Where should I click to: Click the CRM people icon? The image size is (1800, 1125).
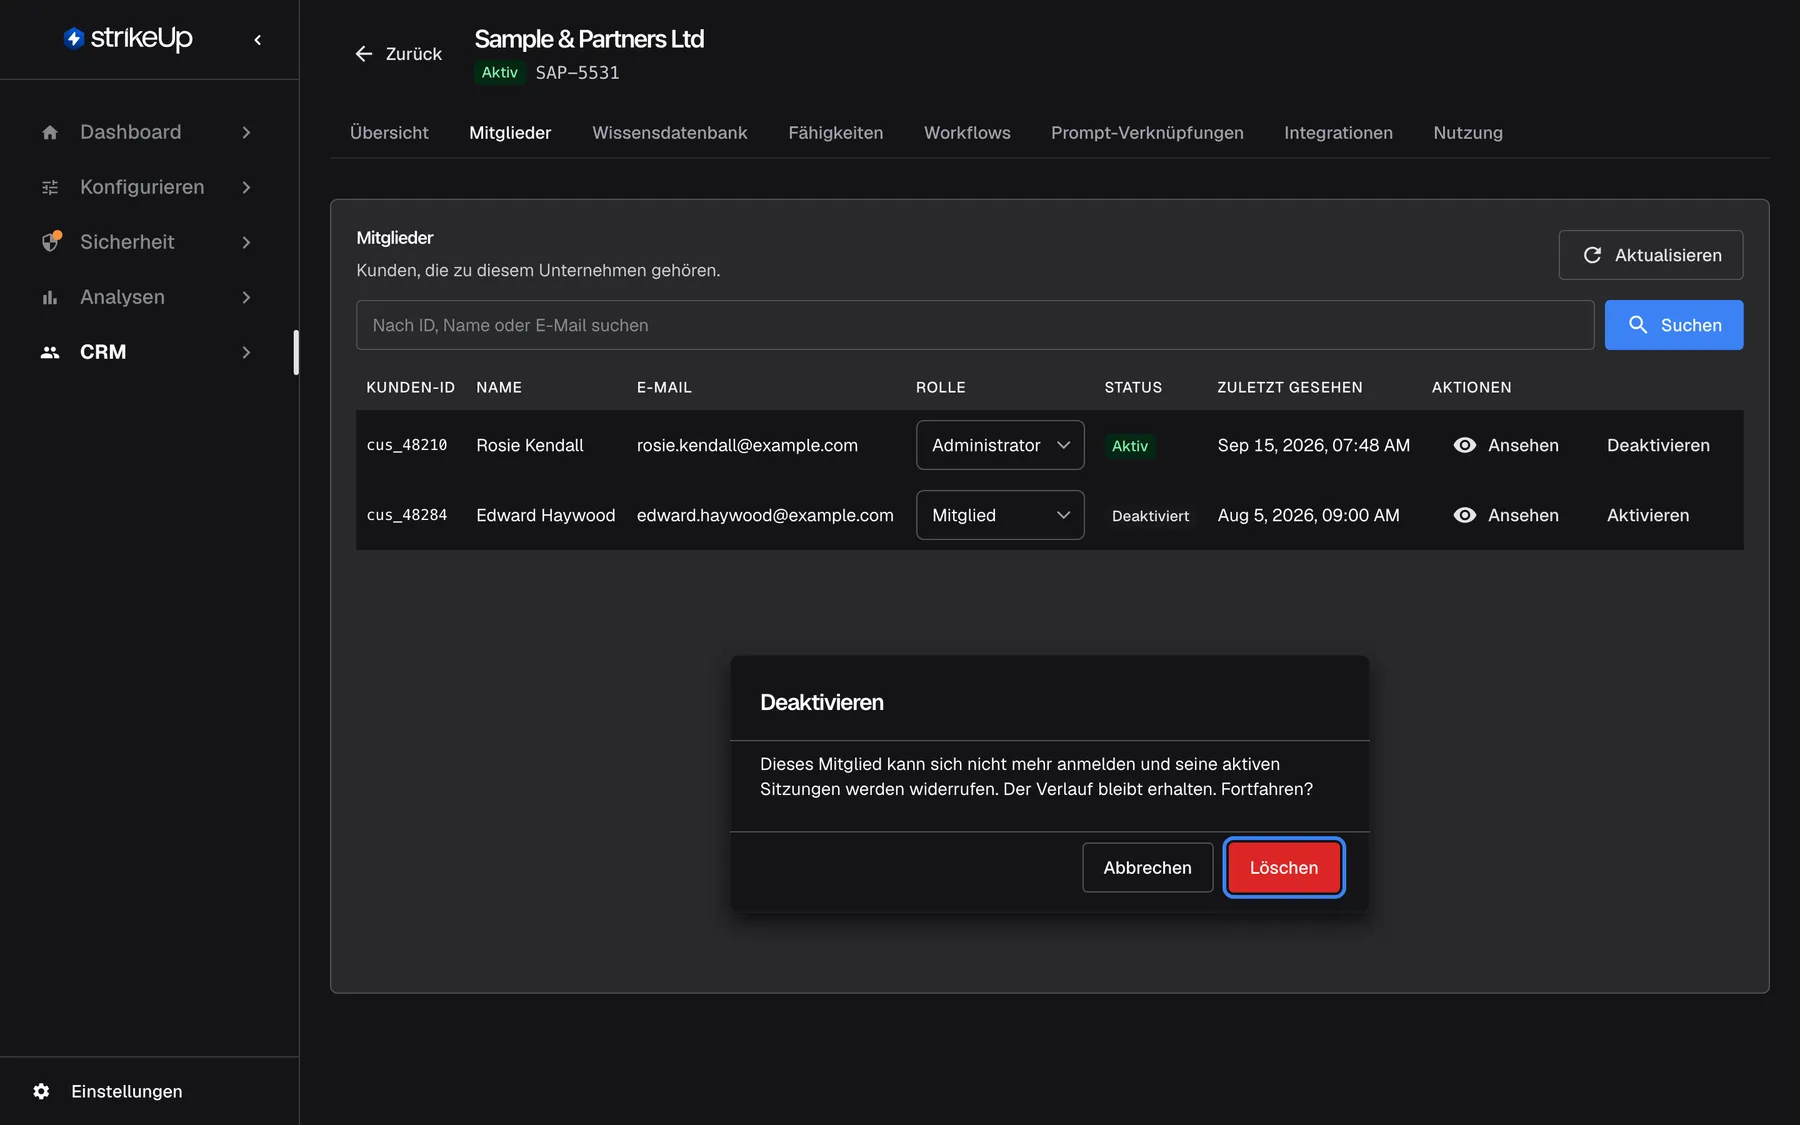(x=50, y=352)
